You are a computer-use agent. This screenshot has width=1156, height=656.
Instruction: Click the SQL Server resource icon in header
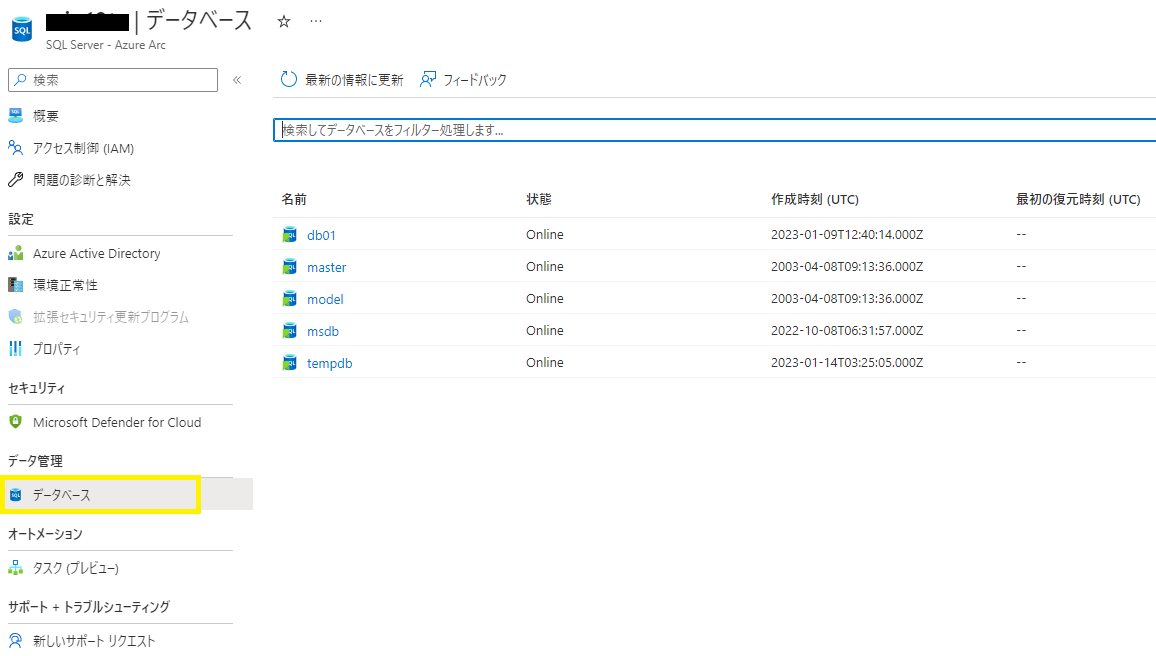coord(22,29)
